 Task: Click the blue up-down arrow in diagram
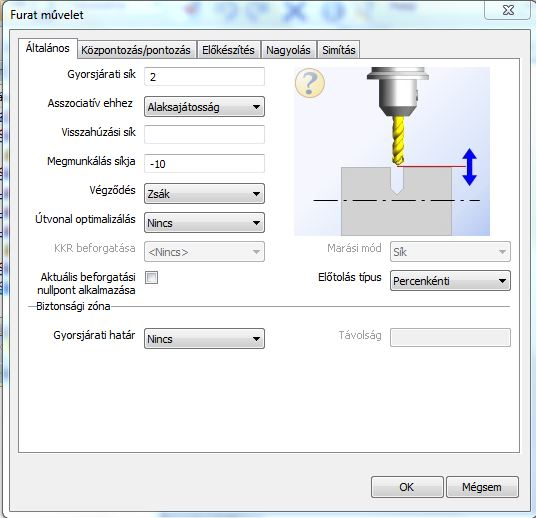pos(469,167)
